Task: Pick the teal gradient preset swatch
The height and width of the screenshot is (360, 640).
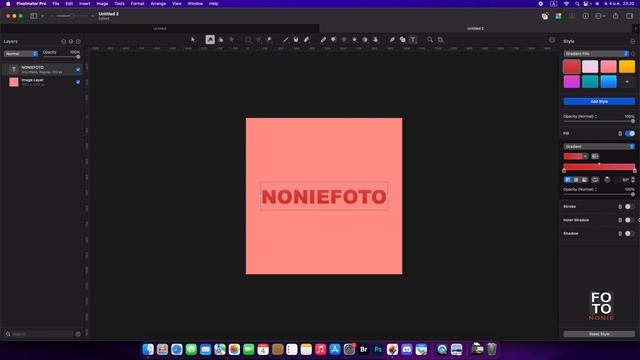Action: 590,82
